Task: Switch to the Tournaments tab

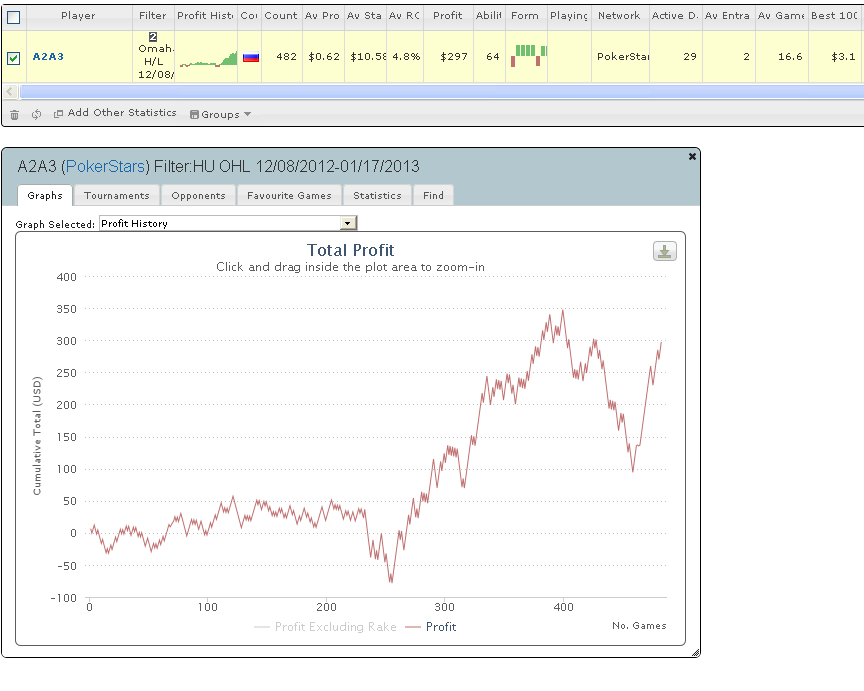Action: tap(117, 196)
